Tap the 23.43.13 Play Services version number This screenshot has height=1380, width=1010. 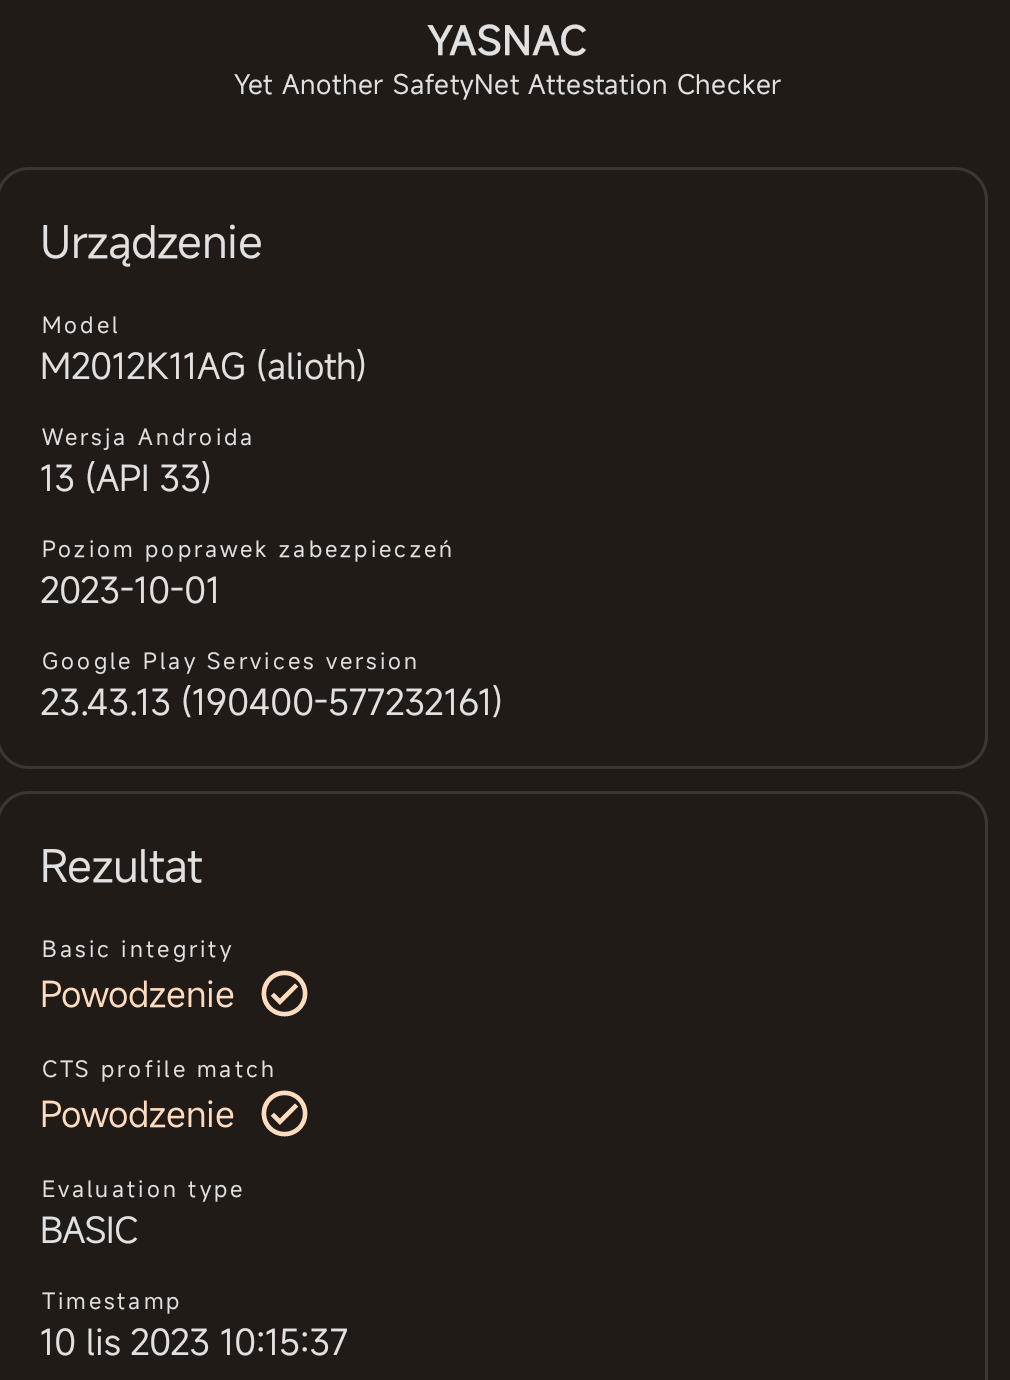click(271, 703)
